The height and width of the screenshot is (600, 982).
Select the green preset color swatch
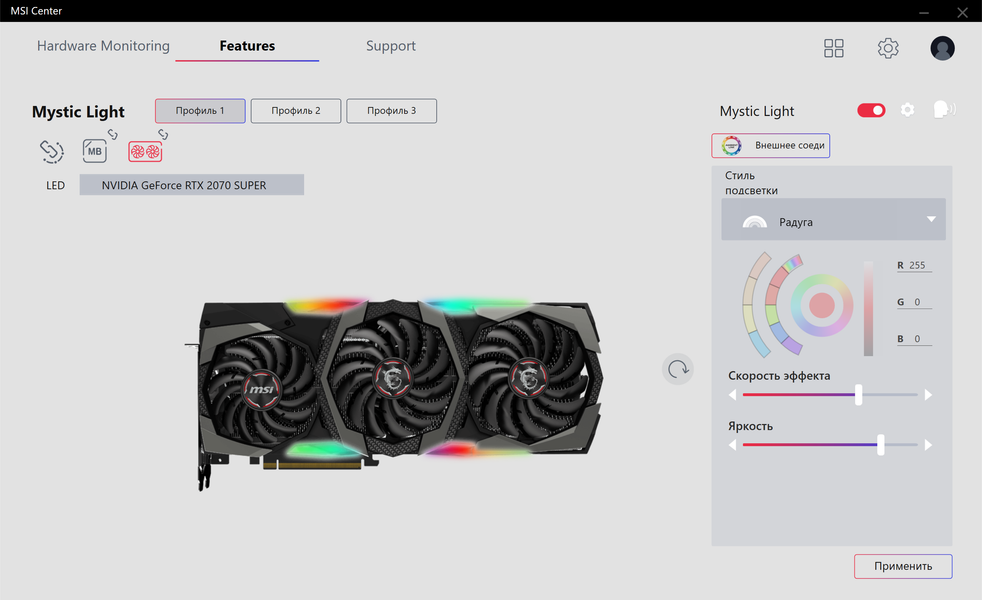pos(772,314)
